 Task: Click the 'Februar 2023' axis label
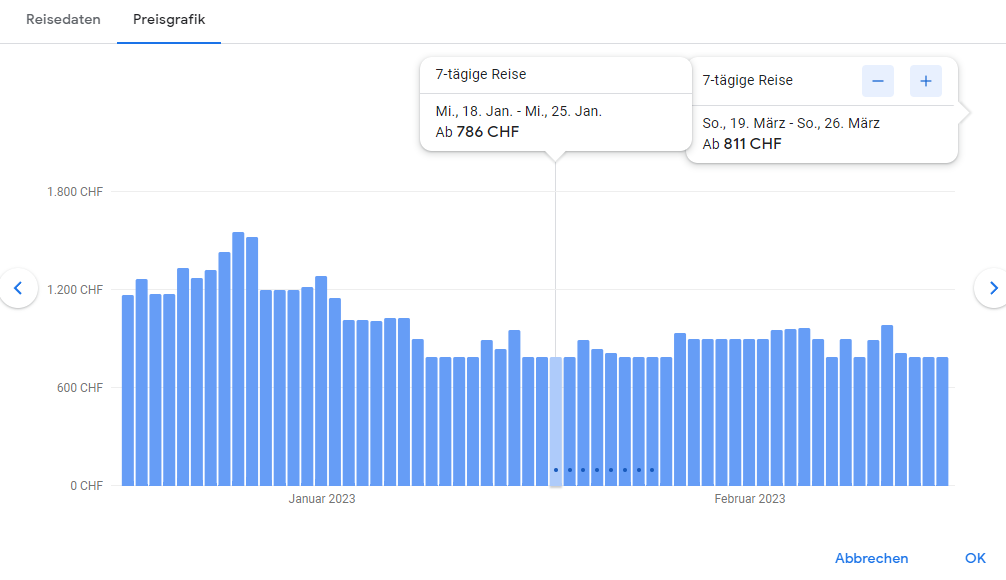749,499
